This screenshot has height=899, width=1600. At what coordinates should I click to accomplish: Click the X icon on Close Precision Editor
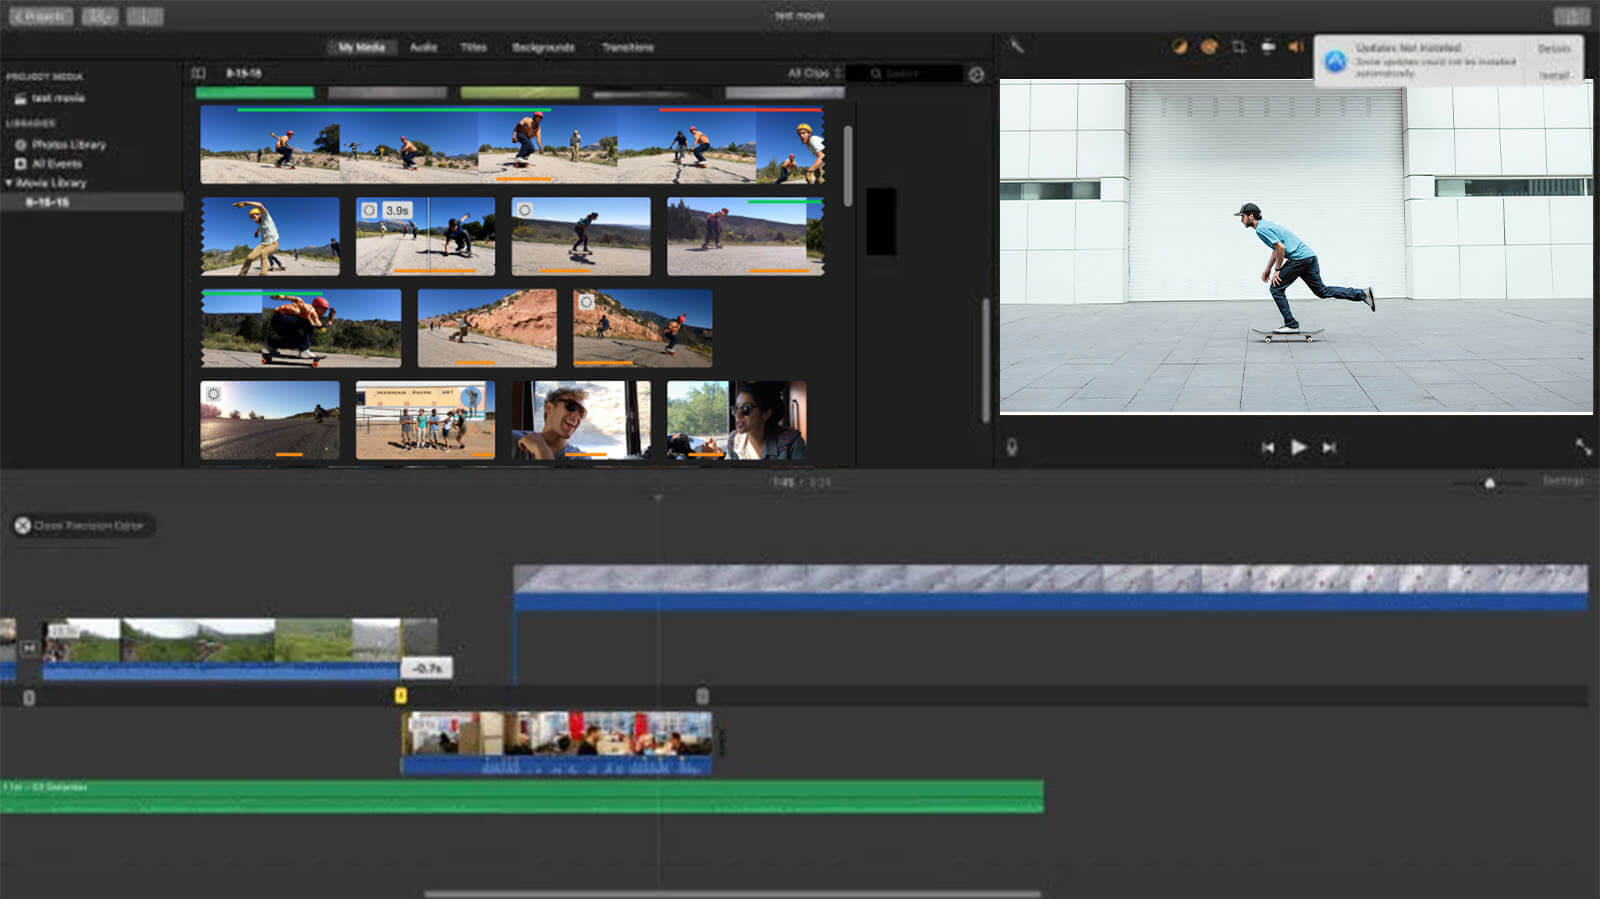click(x=22, y=525)
